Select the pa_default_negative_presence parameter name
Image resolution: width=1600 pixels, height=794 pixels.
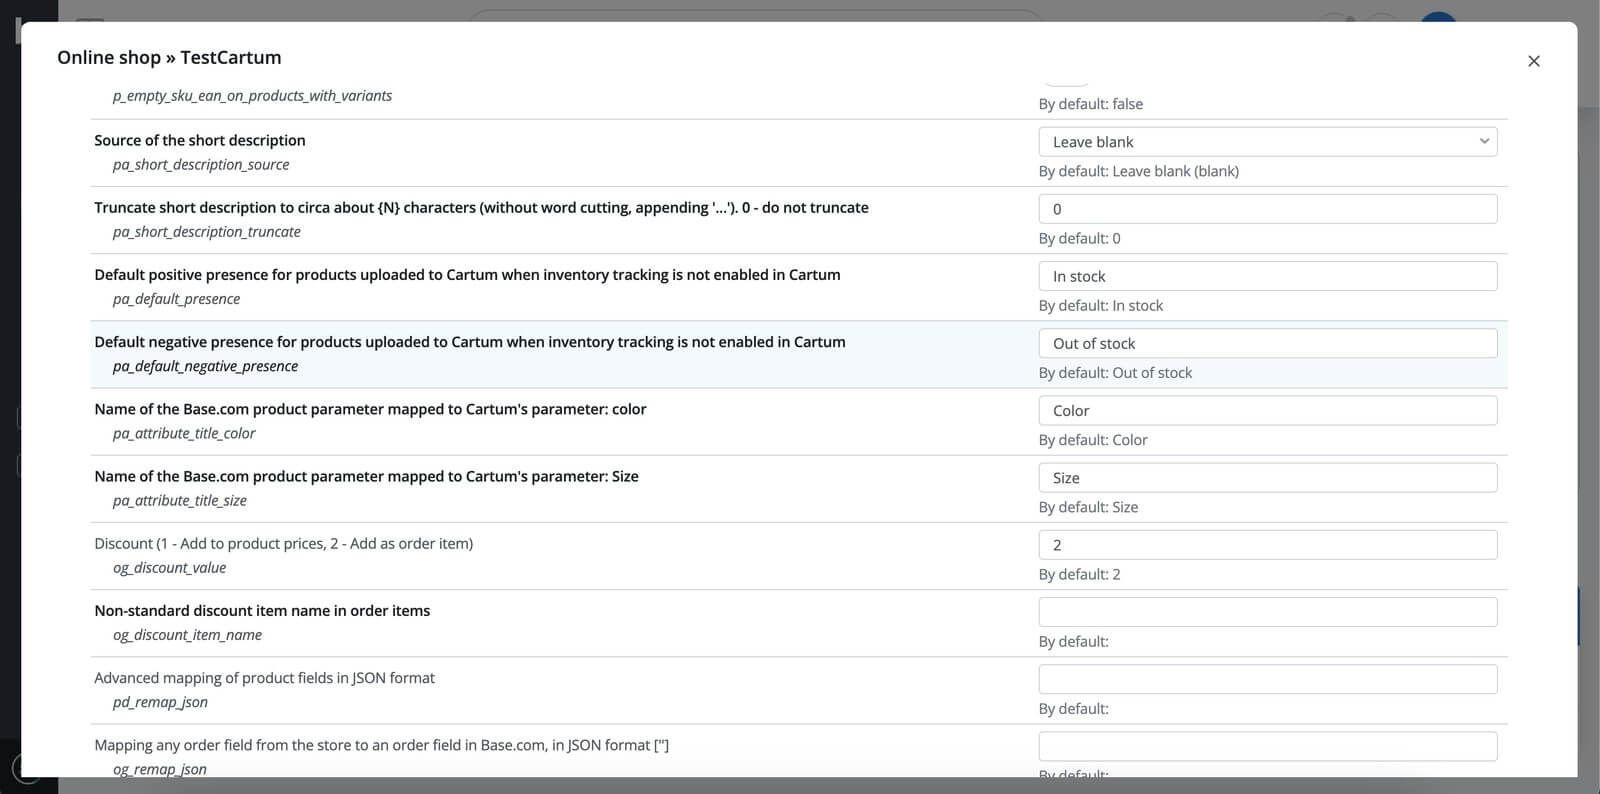tap(205, 365)
